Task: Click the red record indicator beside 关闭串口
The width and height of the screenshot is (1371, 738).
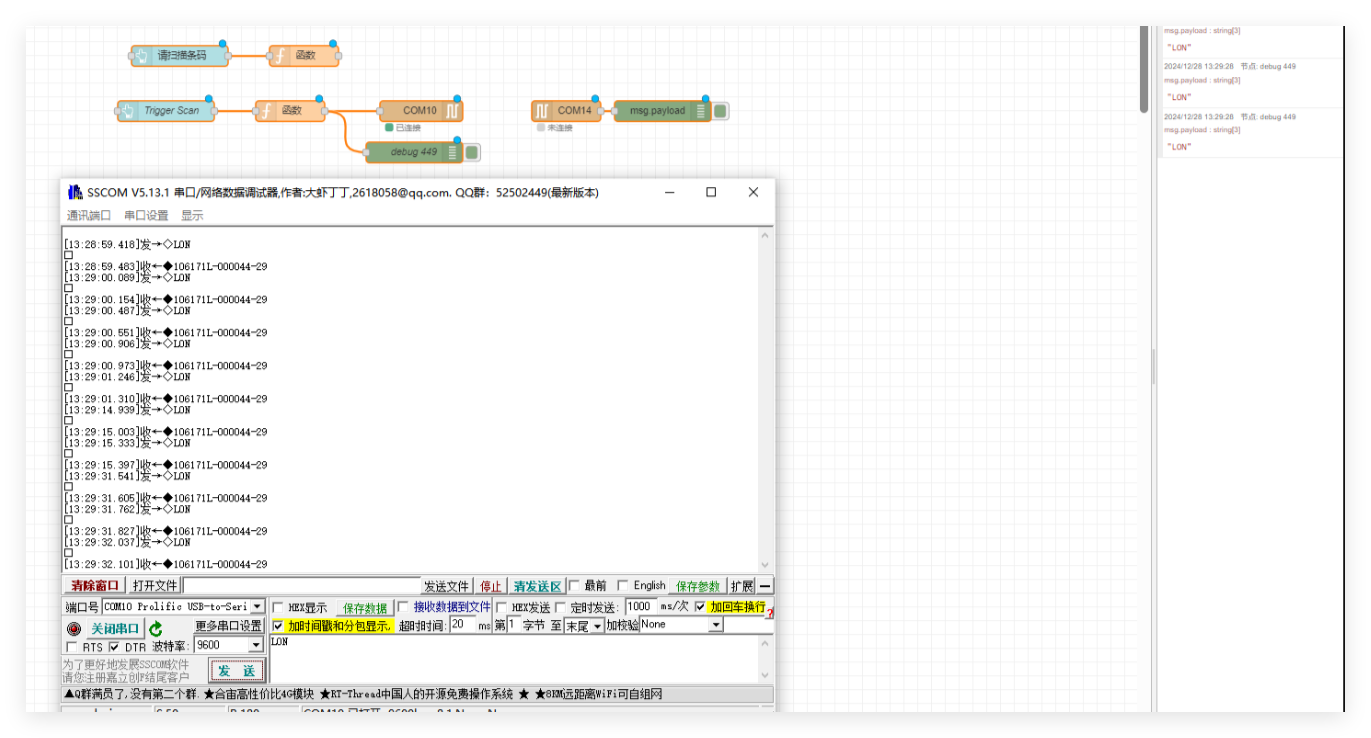Action: (73, 629)
